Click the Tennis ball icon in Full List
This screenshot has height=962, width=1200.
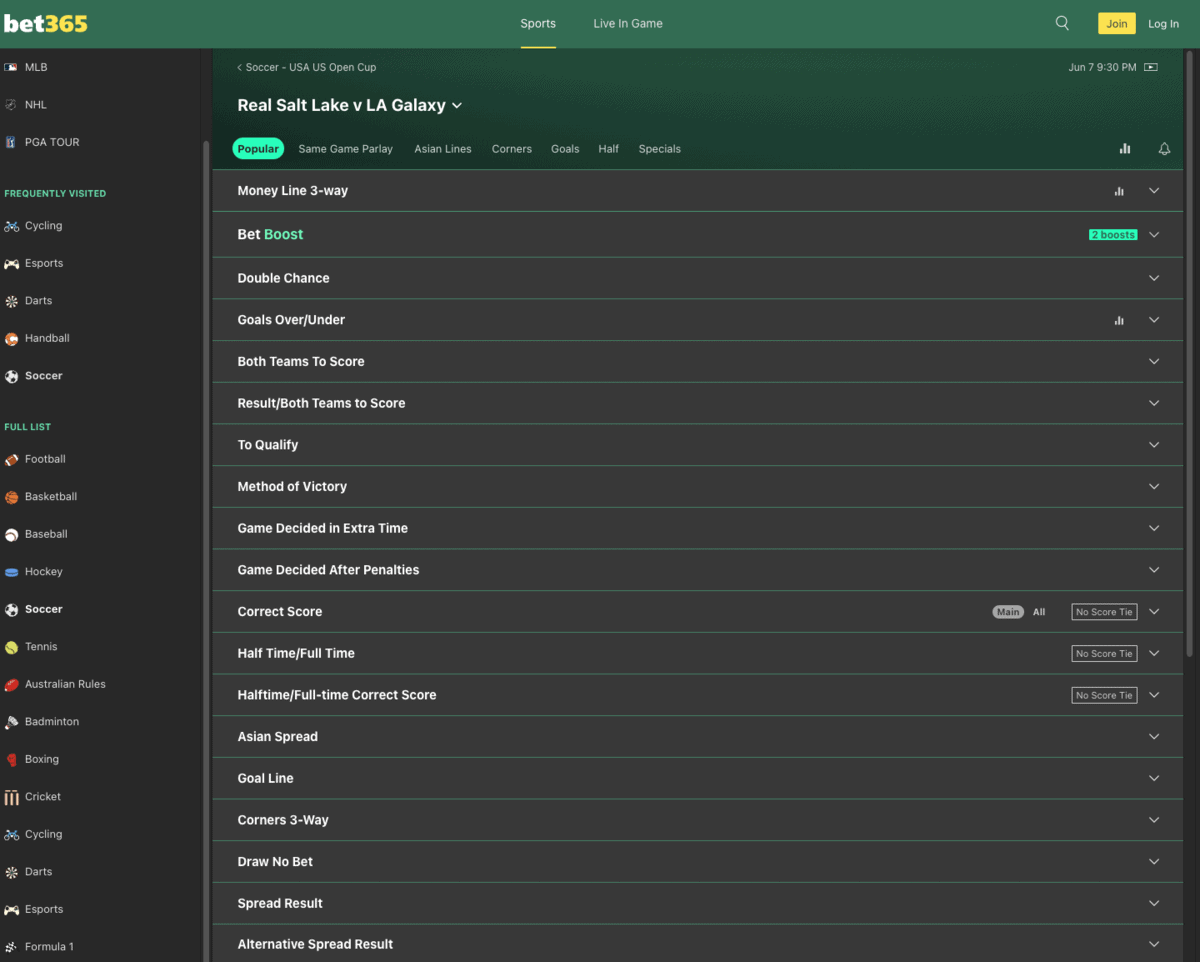click(x=11, y=647)
